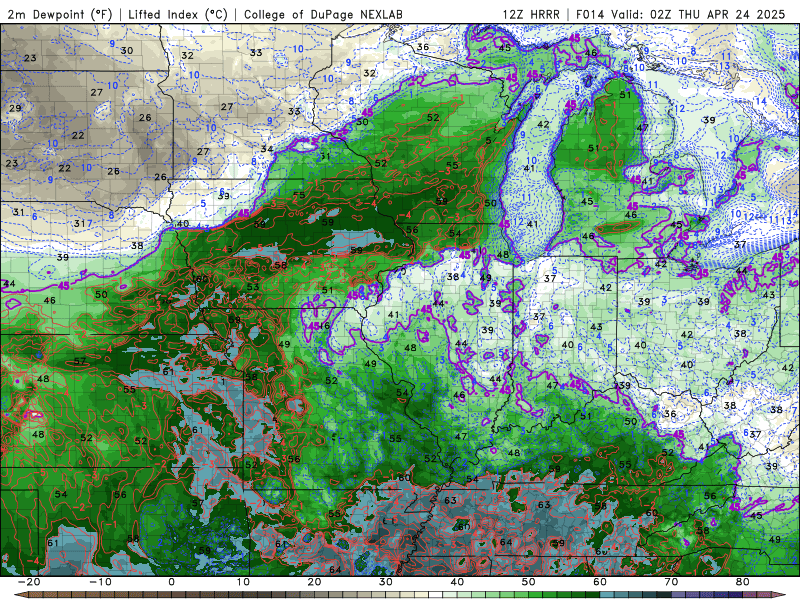Click the '-20' colorbar scale label
The image size is (800, 600).
(x=29, y=582)
